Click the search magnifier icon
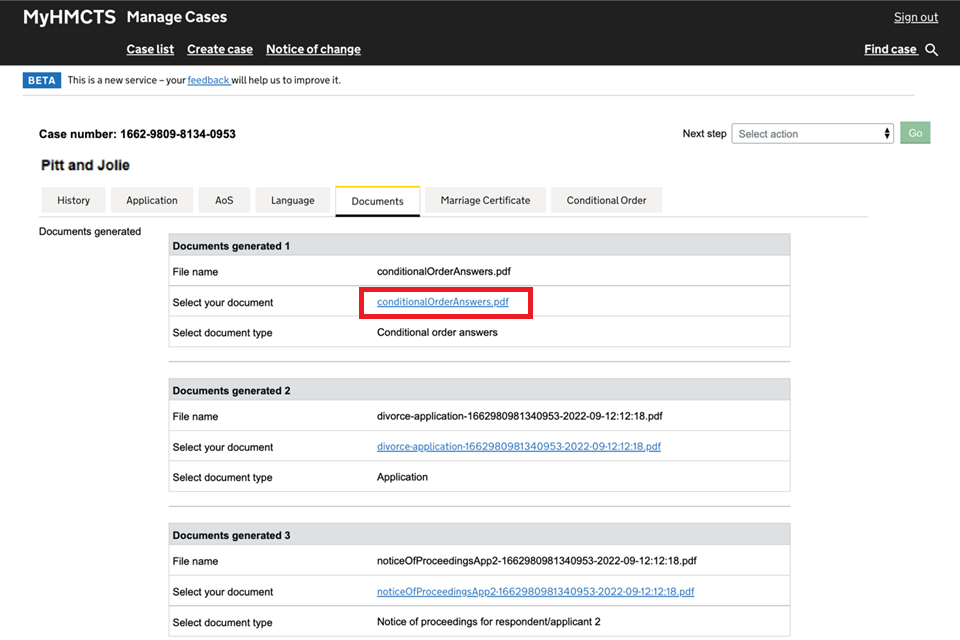The height and width of the screenshot is (640, 960). point(932,50)
